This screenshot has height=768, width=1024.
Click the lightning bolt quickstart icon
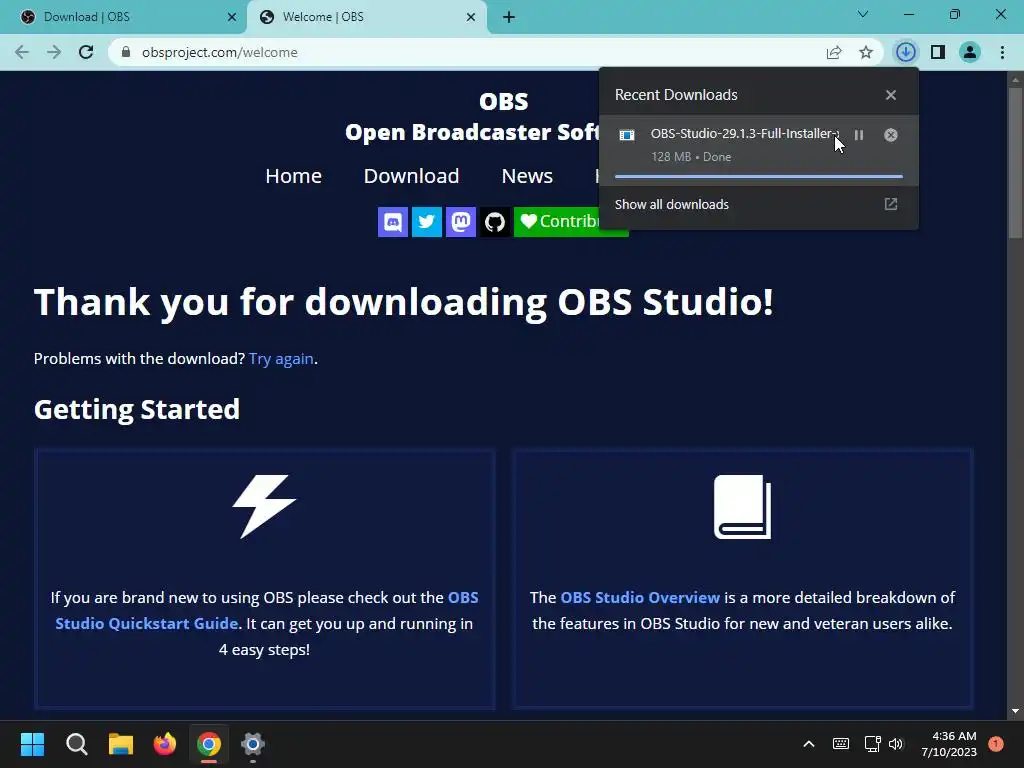click(x=264, y=507)
